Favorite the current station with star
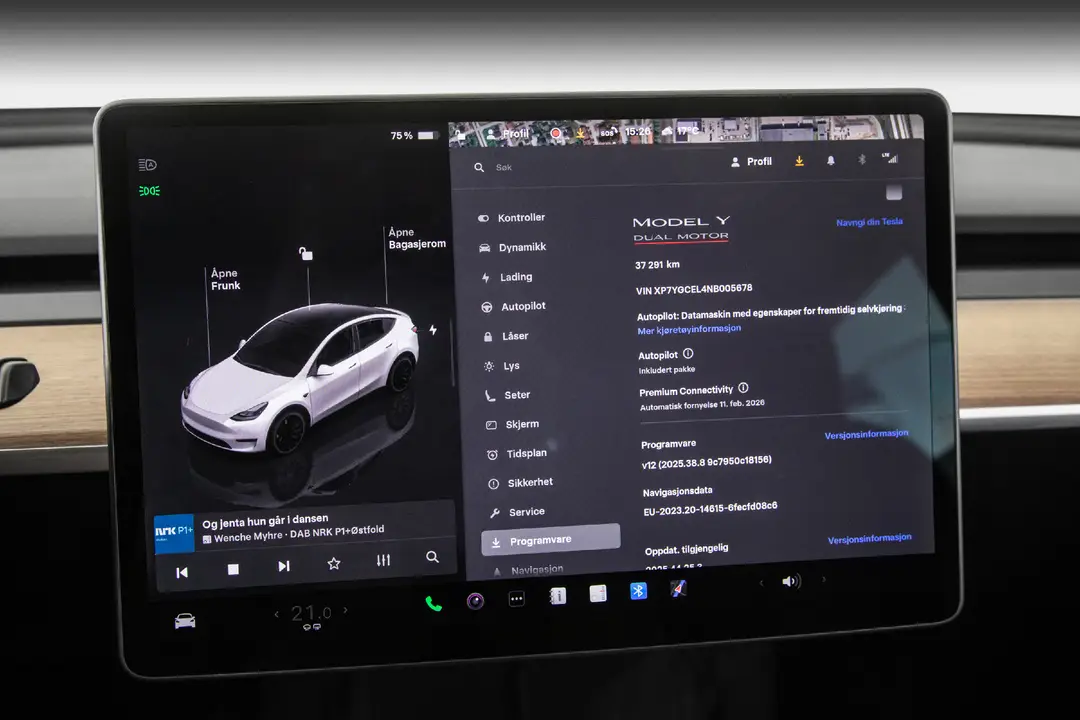 pos(334,564)
